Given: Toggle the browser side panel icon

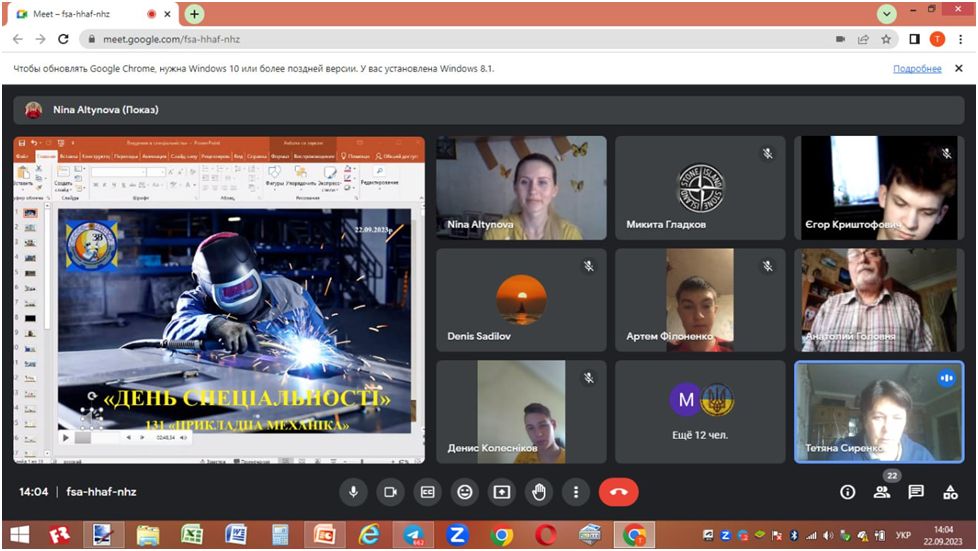Looking at the screenshot, I should pyautogui.click(x=914, y=39).
